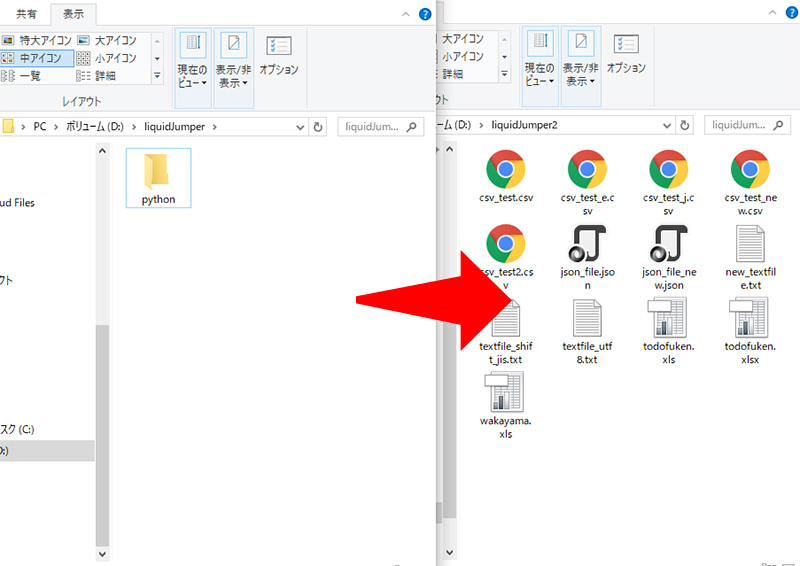Click help icon in right window ribbon
The image size is (800, 566).
(x=792, y=13)
